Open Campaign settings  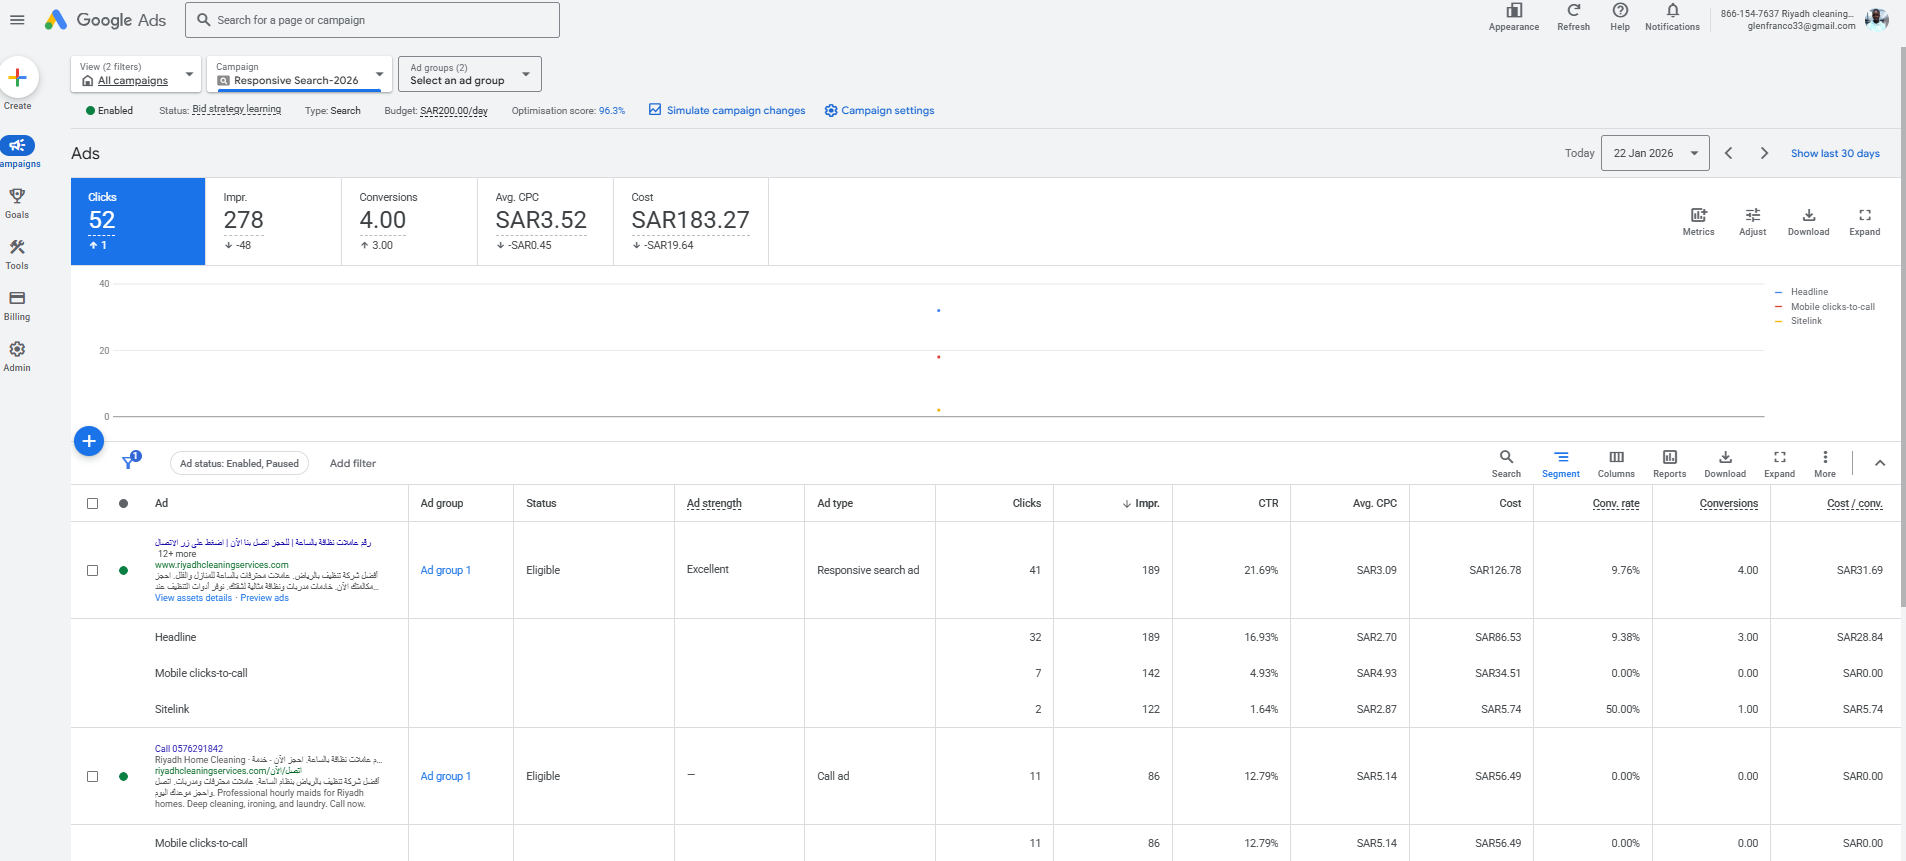[879, 111]
